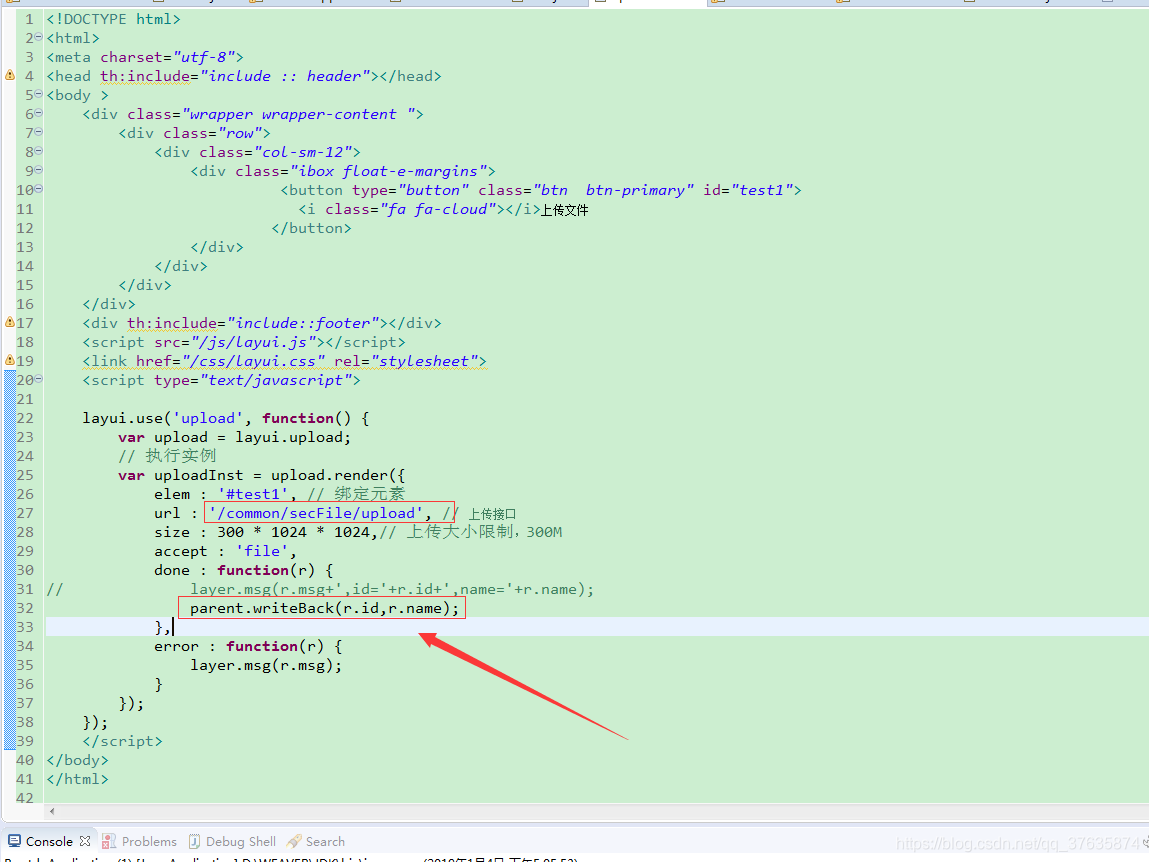Collapse the html element fold on line 2
The width and height of the screenshot is (1149, 862).
point(36,37)
